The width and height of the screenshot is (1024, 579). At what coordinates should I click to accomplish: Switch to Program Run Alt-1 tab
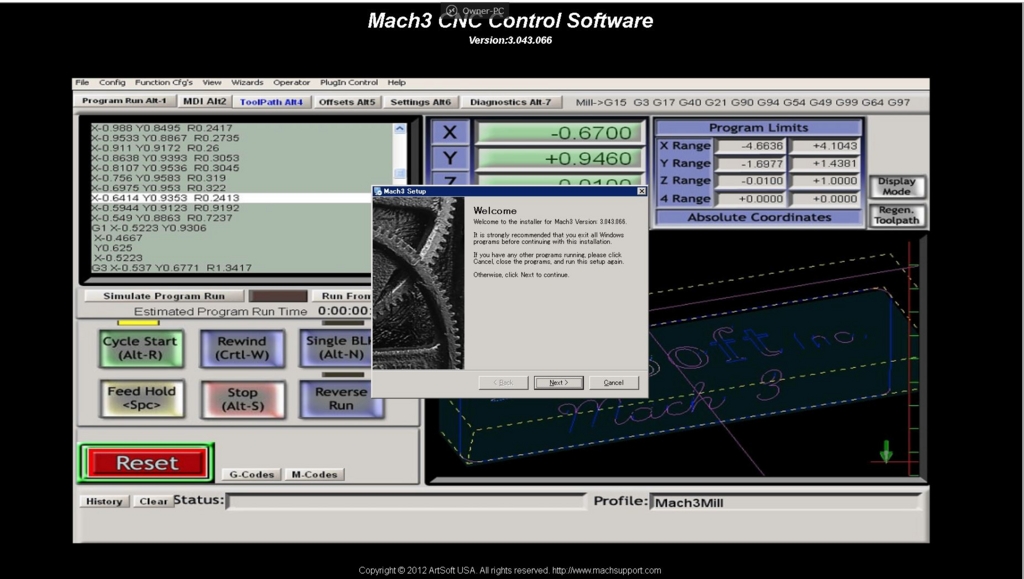(124, 101)
